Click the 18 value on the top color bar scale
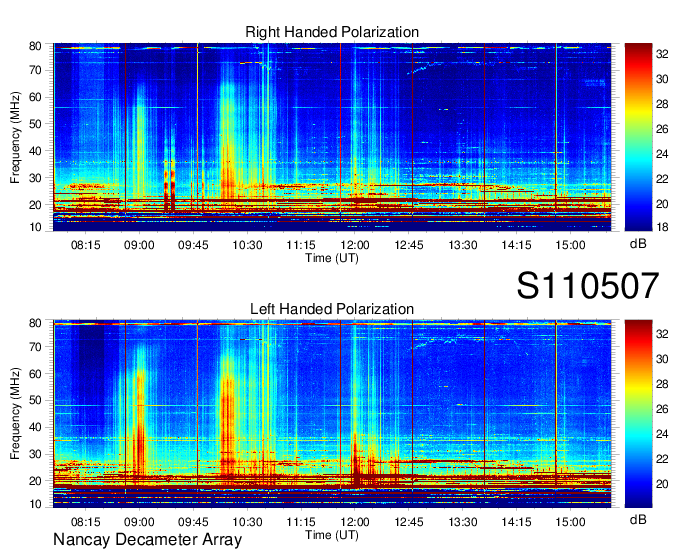Image resolution: width=680 pixels, height=552 pixels. click(x=662, y=226)
